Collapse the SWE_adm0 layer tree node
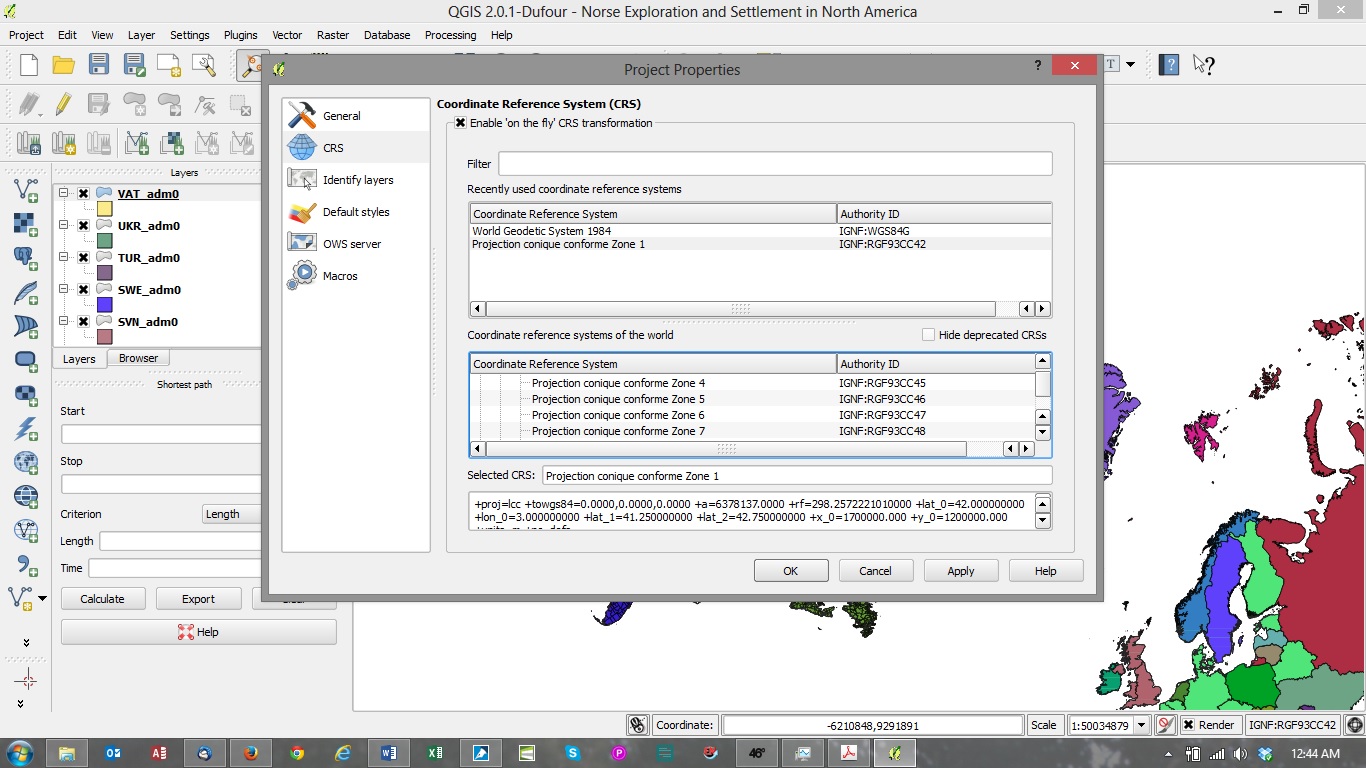The image size is (1366, 768). (64, 289)
